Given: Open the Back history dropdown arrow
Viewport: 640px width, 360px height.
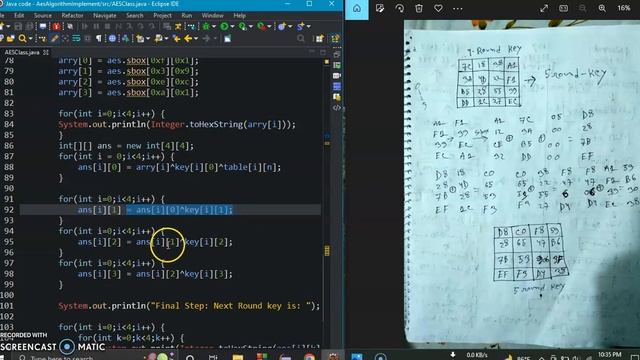Looking at the screenshot, I should pyautogui.click(x=196, y=38).
